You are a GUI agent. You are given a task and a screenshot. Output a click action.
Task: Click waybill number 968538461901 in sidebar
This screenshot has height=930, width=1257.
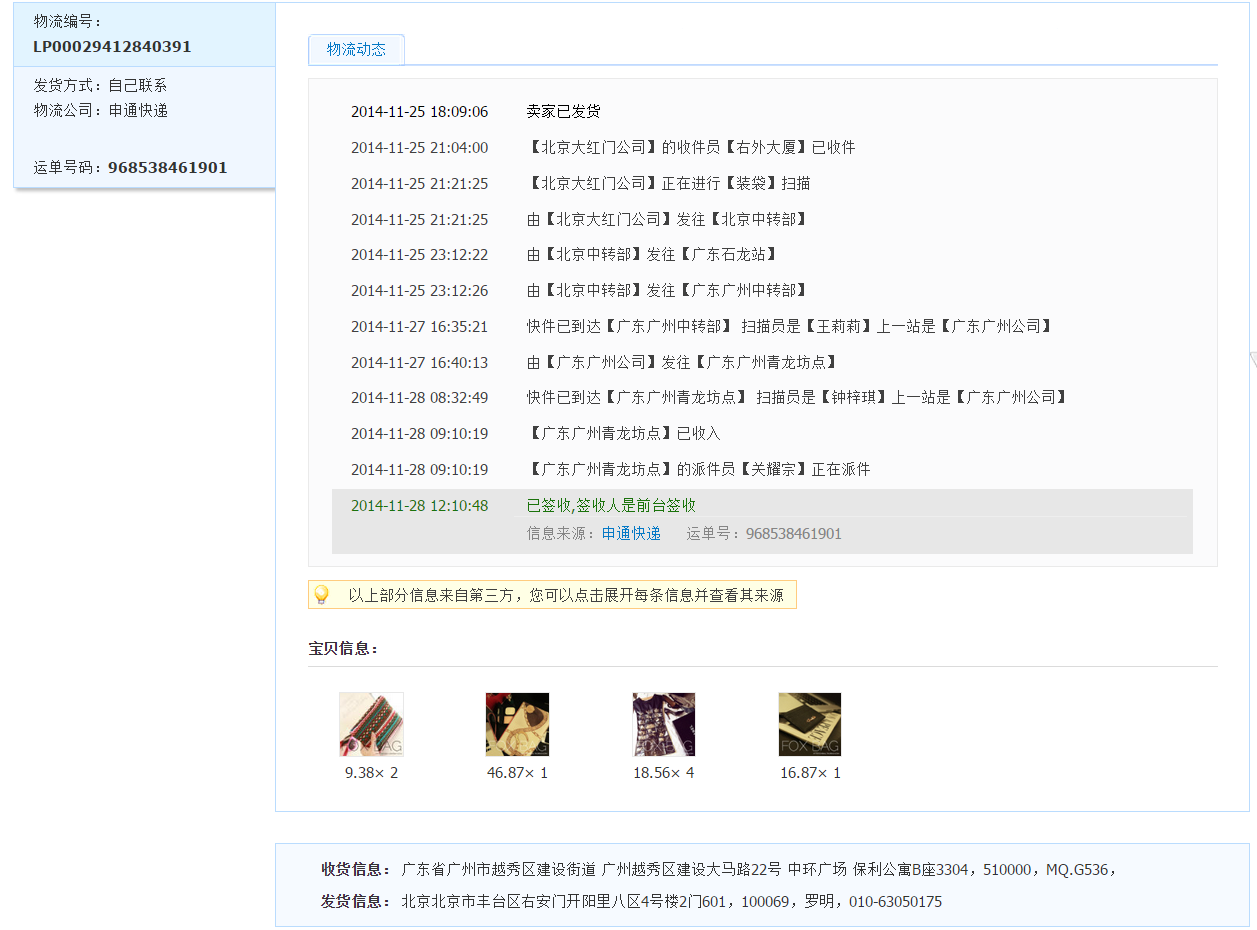[x=167, y=168]
